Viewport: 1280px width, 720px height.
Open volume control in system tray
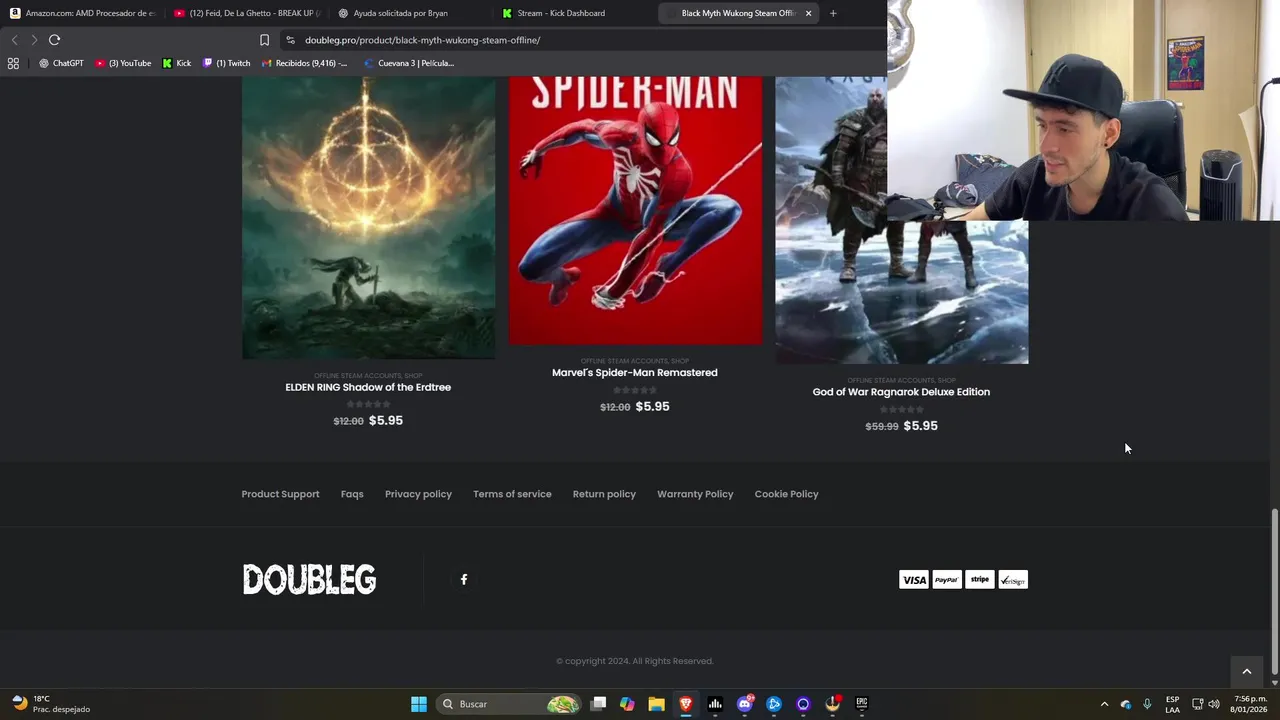coord(1214,704)
